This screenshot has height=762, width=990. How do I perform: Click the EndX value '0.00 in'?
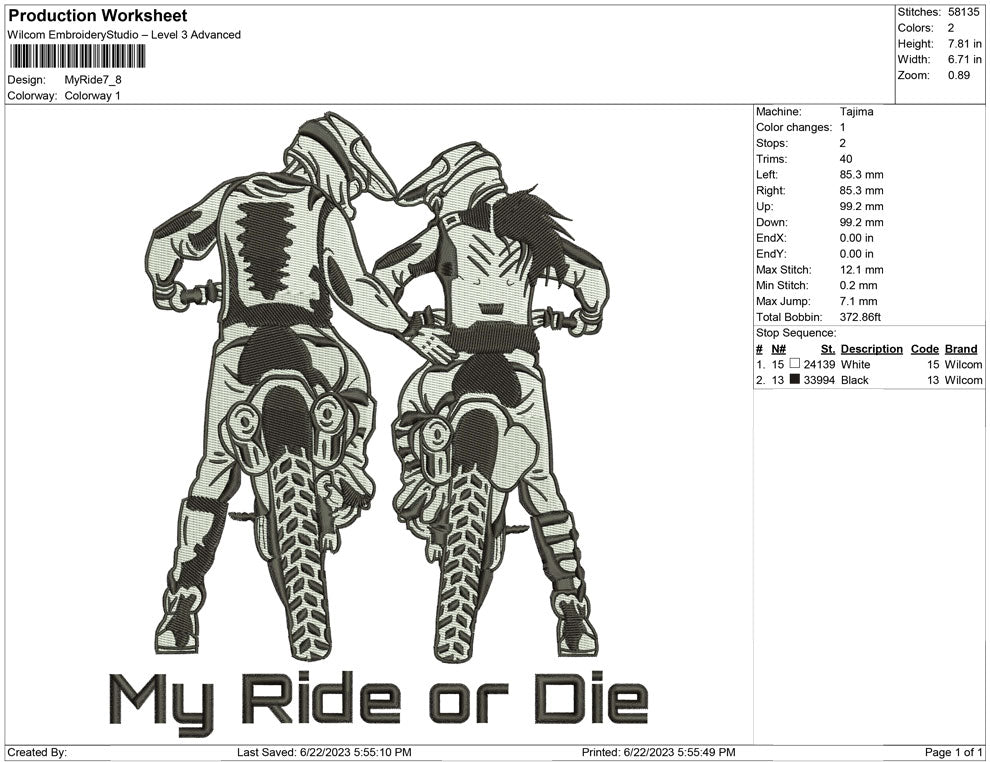[x=856, y=238]
